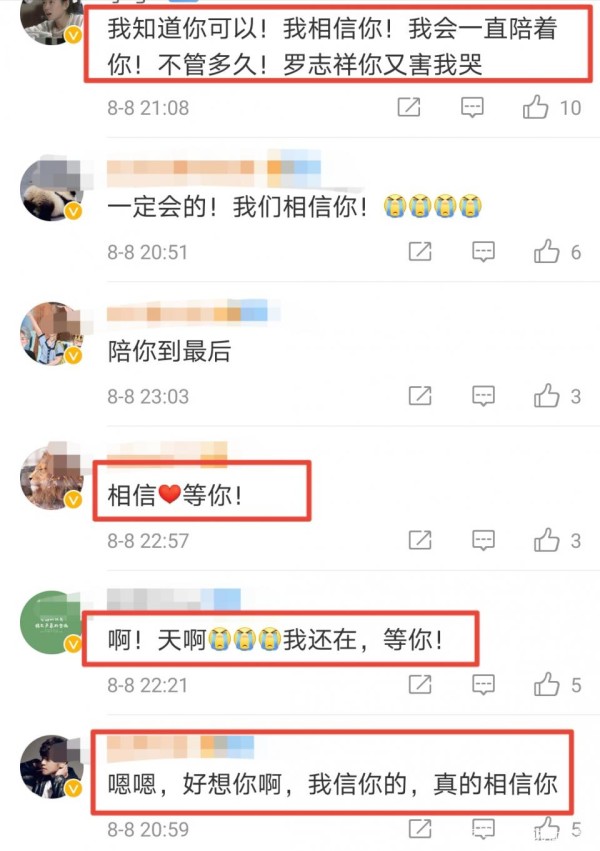Like the comment posted at 8-8 22:21

click(x=546, y=684)
